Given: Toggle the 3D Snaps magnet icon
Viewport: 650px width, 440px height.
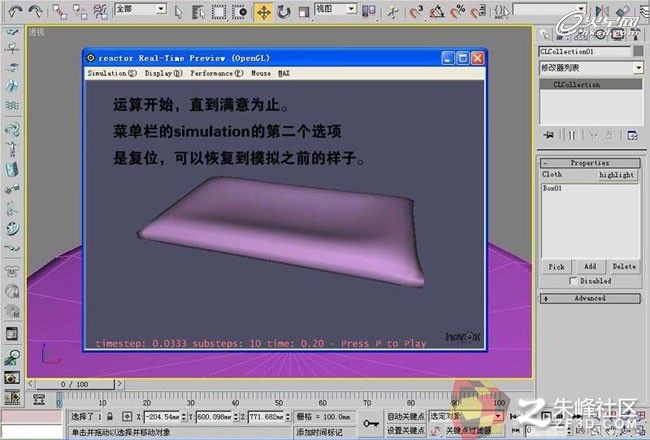Looking at the screenshot, I should 416,12.
